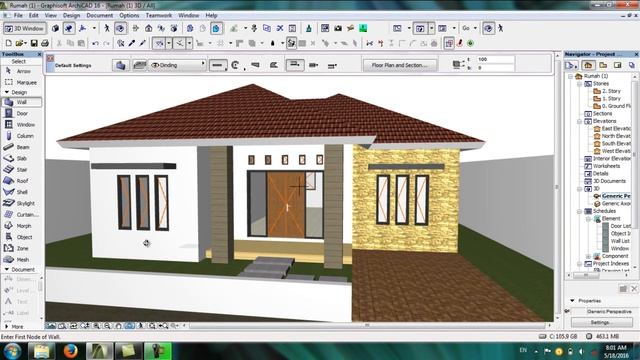Click the wall top height input field
The height and width of the screenshot is (360, 640).
495,60
